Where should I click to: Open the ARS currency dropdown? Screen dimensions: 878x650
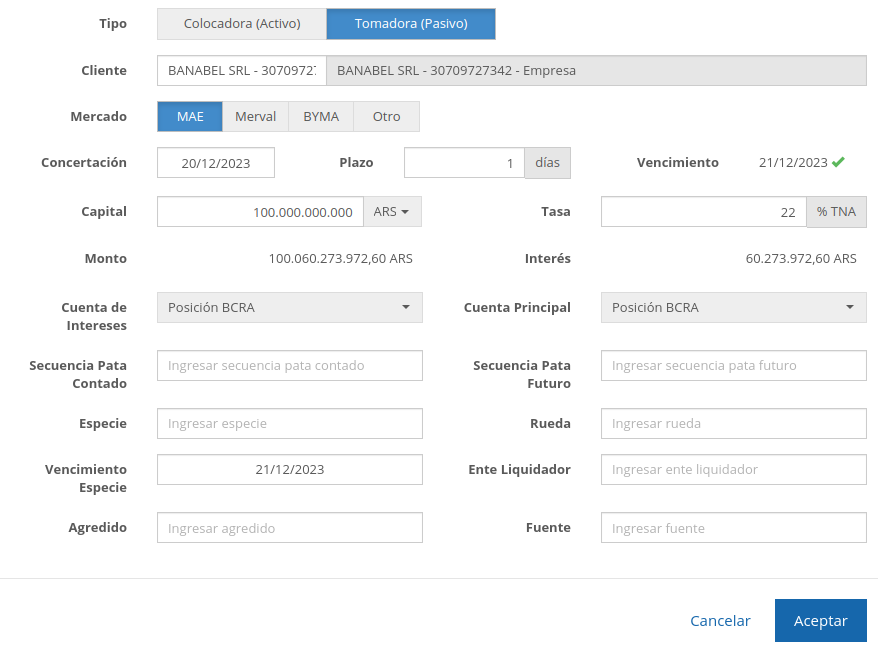(x=392, y=212)
